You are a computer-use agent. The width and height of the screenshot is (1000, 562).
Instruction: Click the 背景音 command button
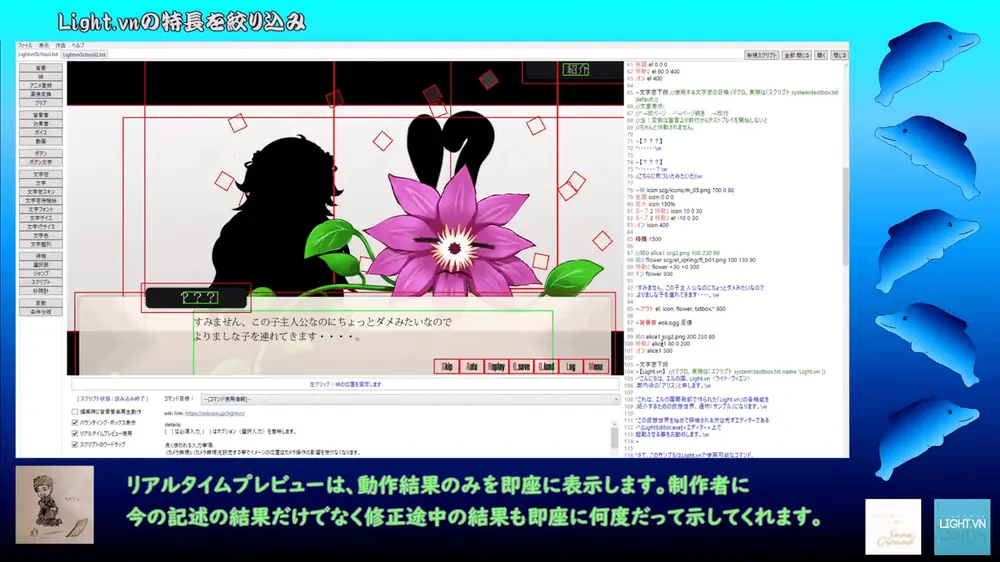point(41,115)
